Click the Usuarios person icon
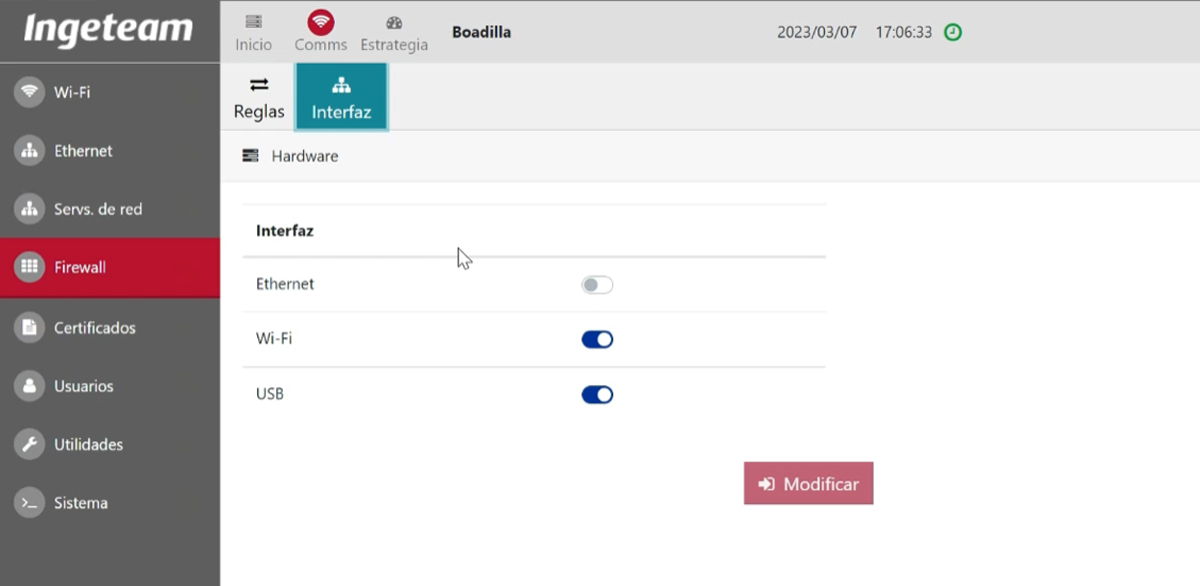Image resolution: width=1200 pixels, height=586 pixels. [30, 386]
